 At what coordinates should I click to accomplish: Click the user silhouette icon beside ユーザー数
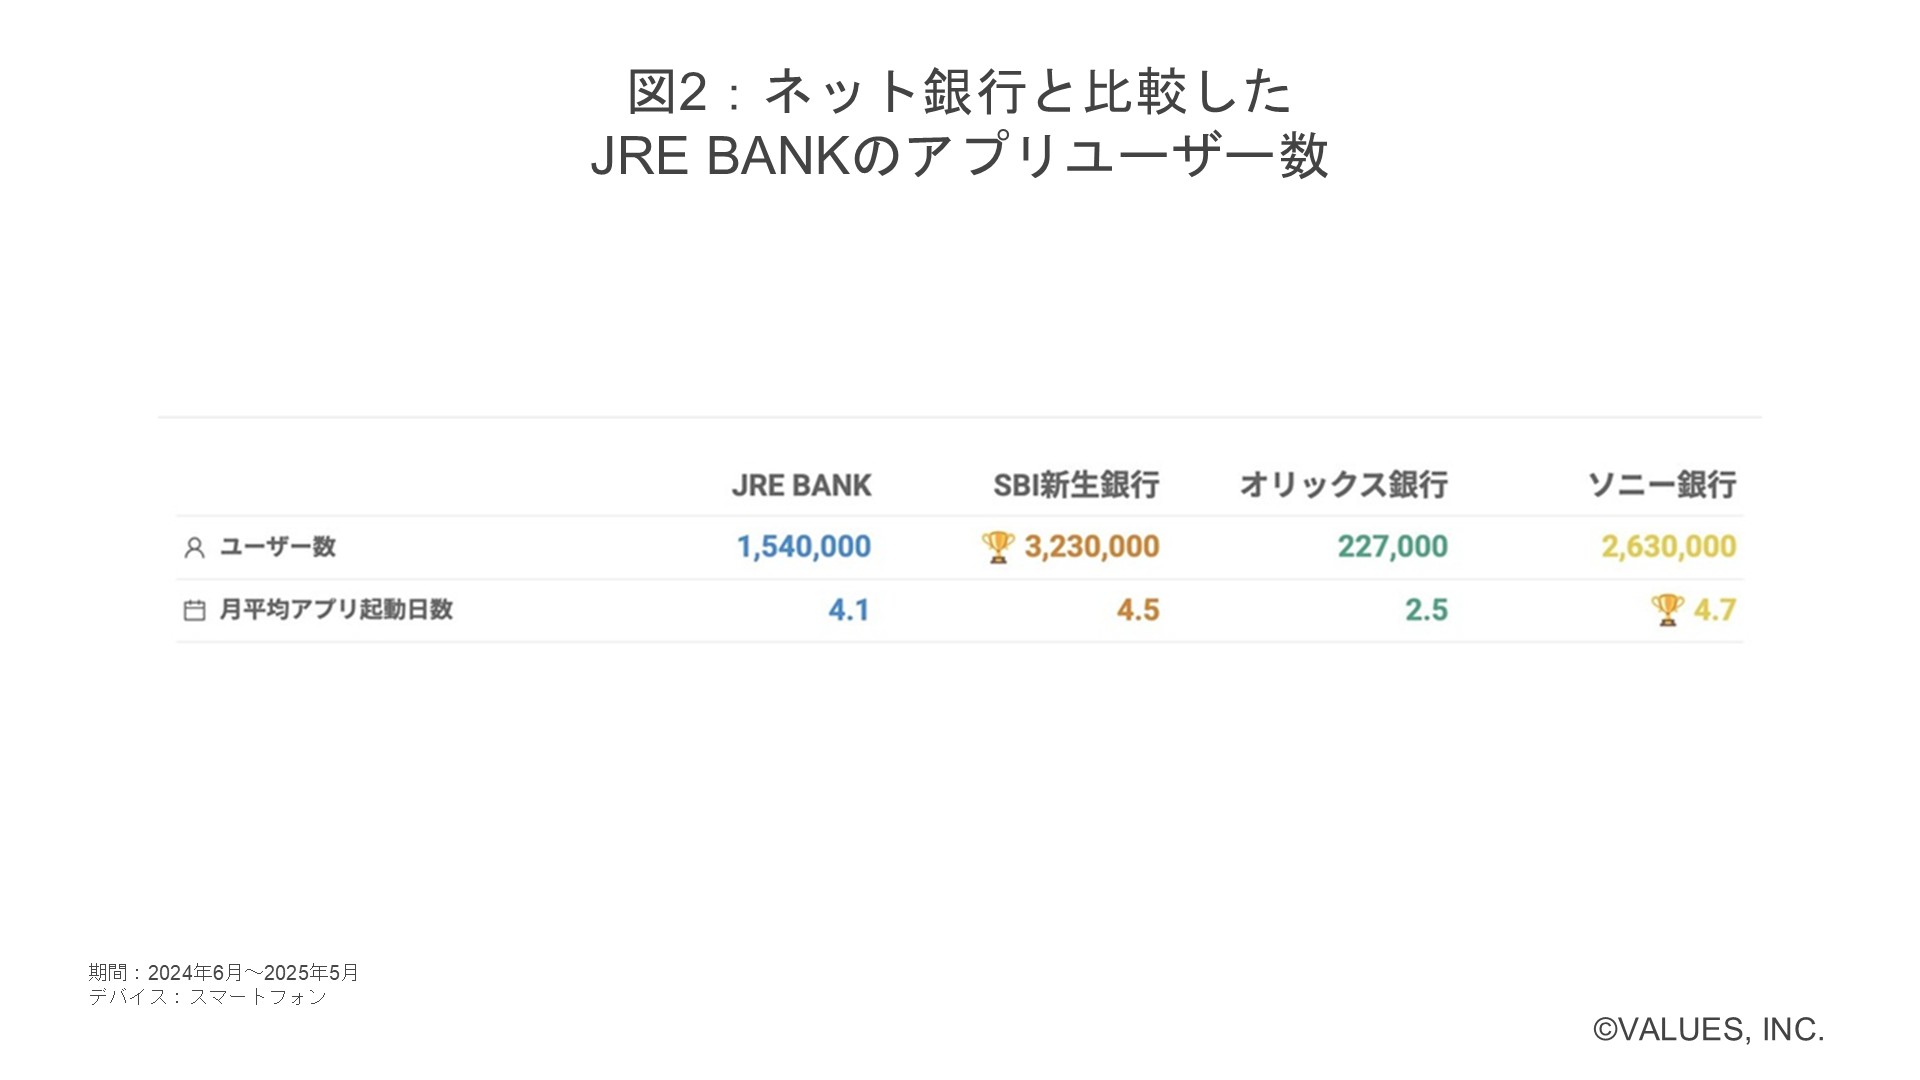pos(194,548)
